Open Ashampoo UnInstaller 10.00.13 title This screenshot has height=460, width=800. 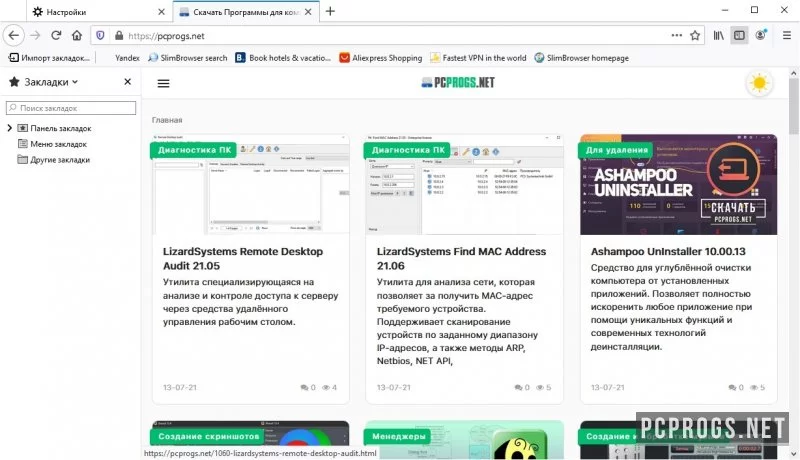[668, 251]
